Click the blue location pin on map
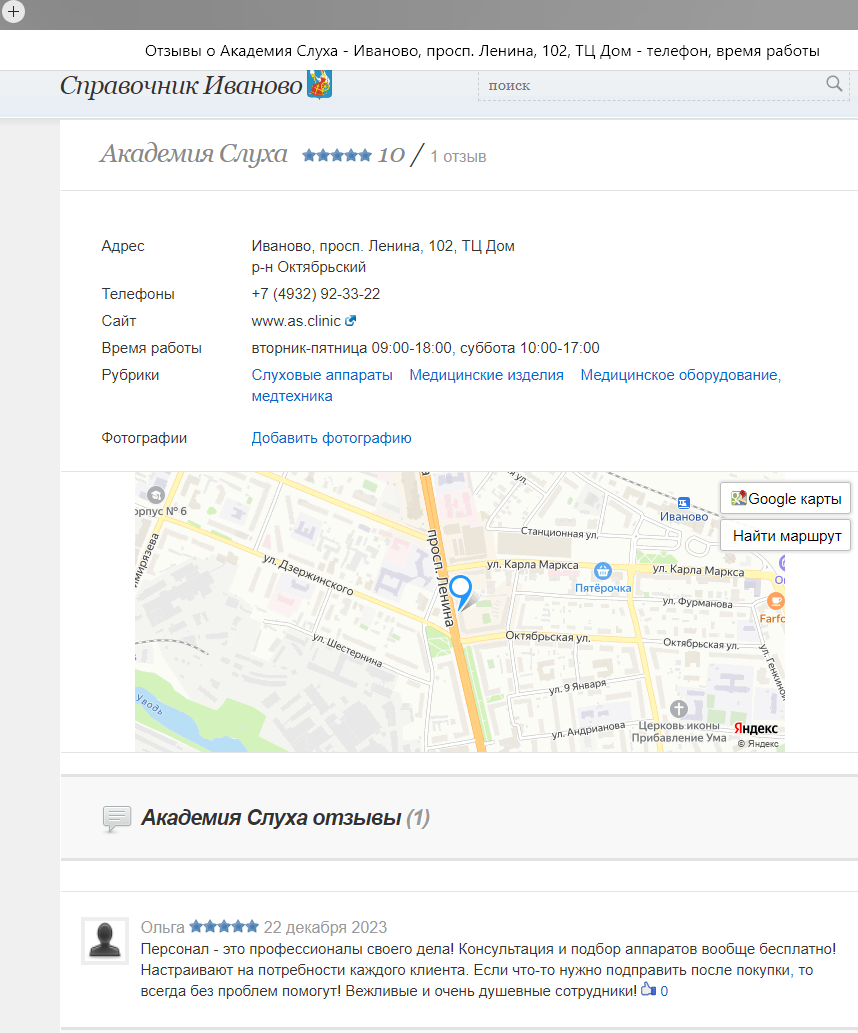The image size is (858, 1033). (x=460, y=590)
